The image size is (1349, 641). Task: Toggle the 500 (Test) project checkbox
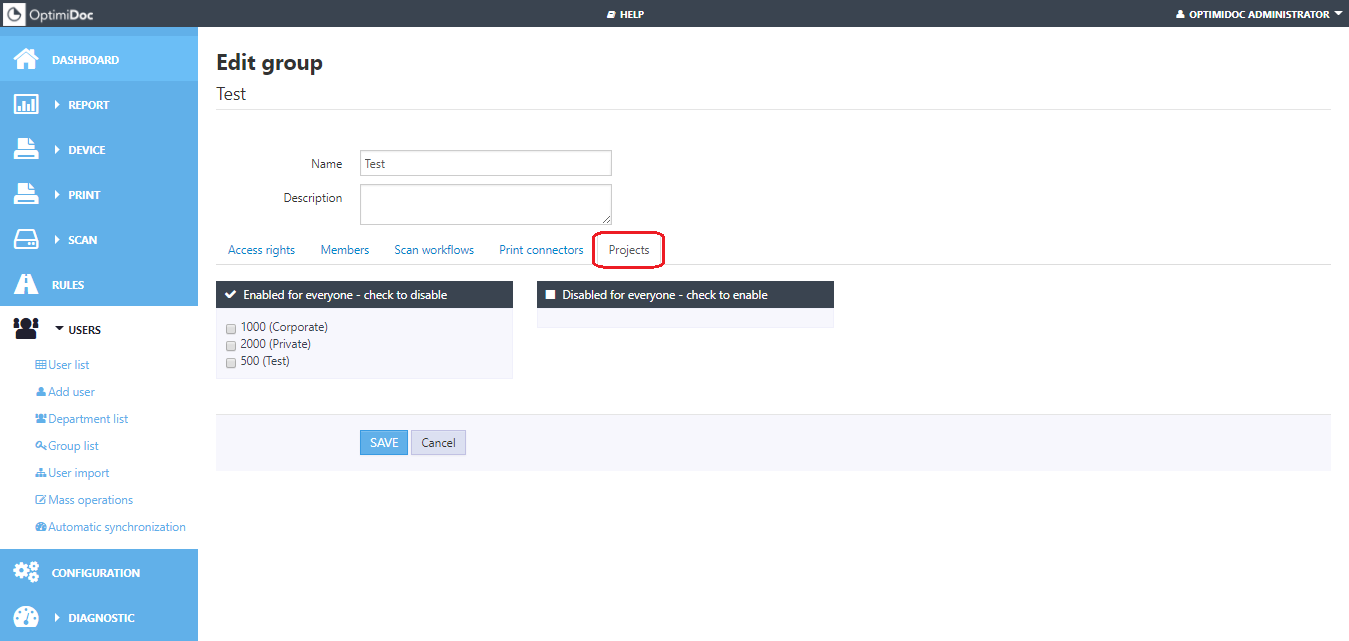[231, 362]
